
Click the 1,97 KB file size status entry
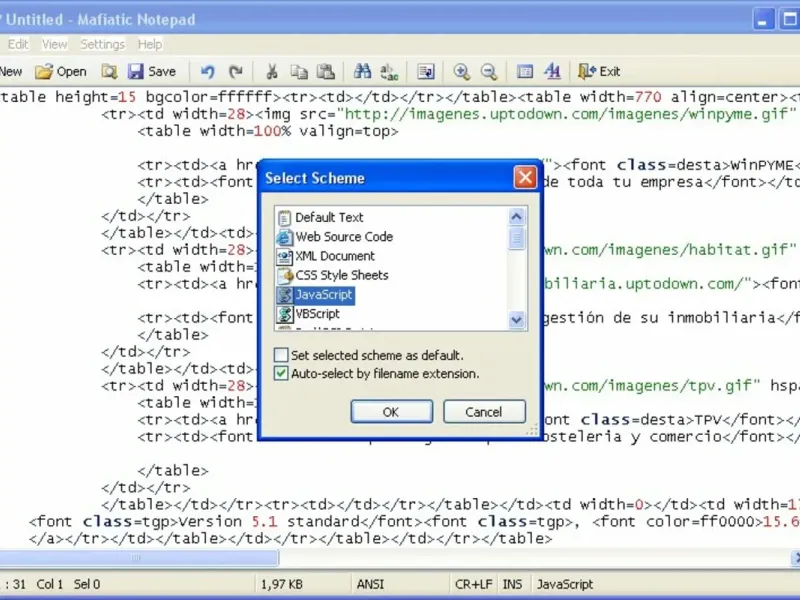[x=282, y=584]
